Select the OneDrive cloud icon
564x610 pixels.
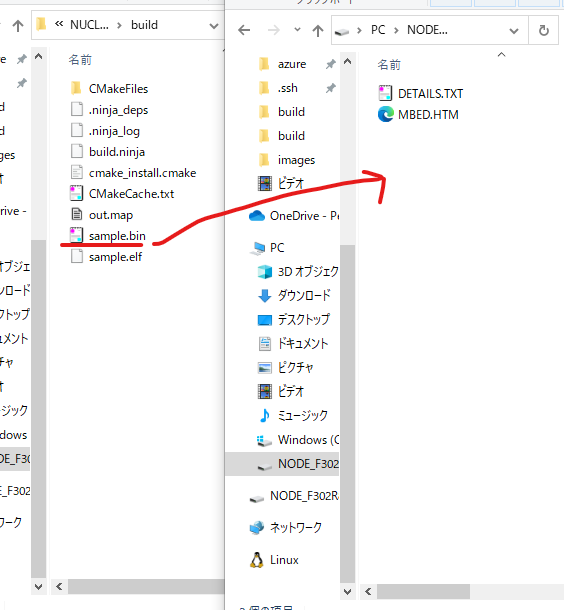(257, 216)
